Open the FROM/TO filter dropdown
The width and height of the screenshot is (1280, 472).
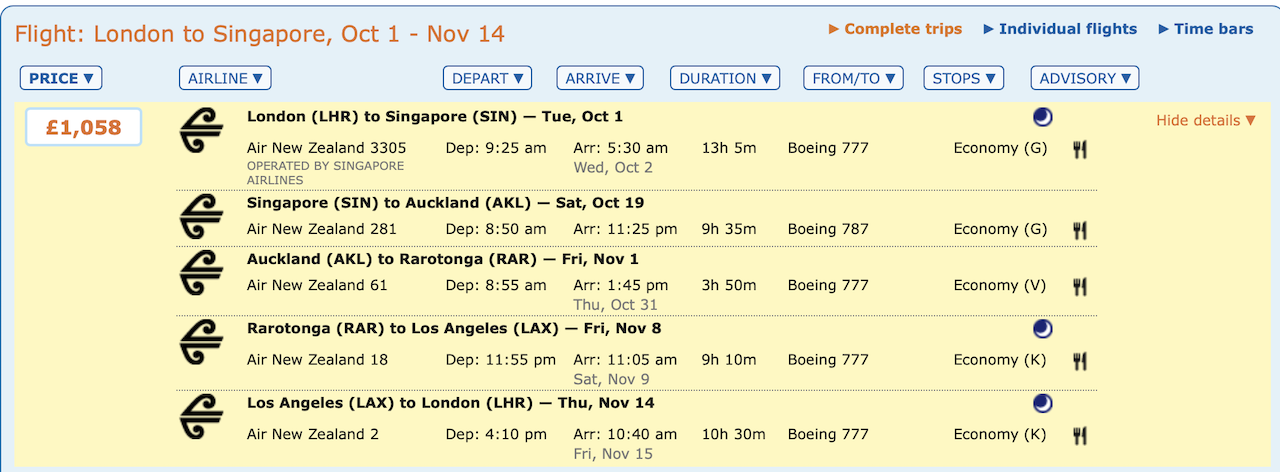pyautogui.click(x=853, y=78)
